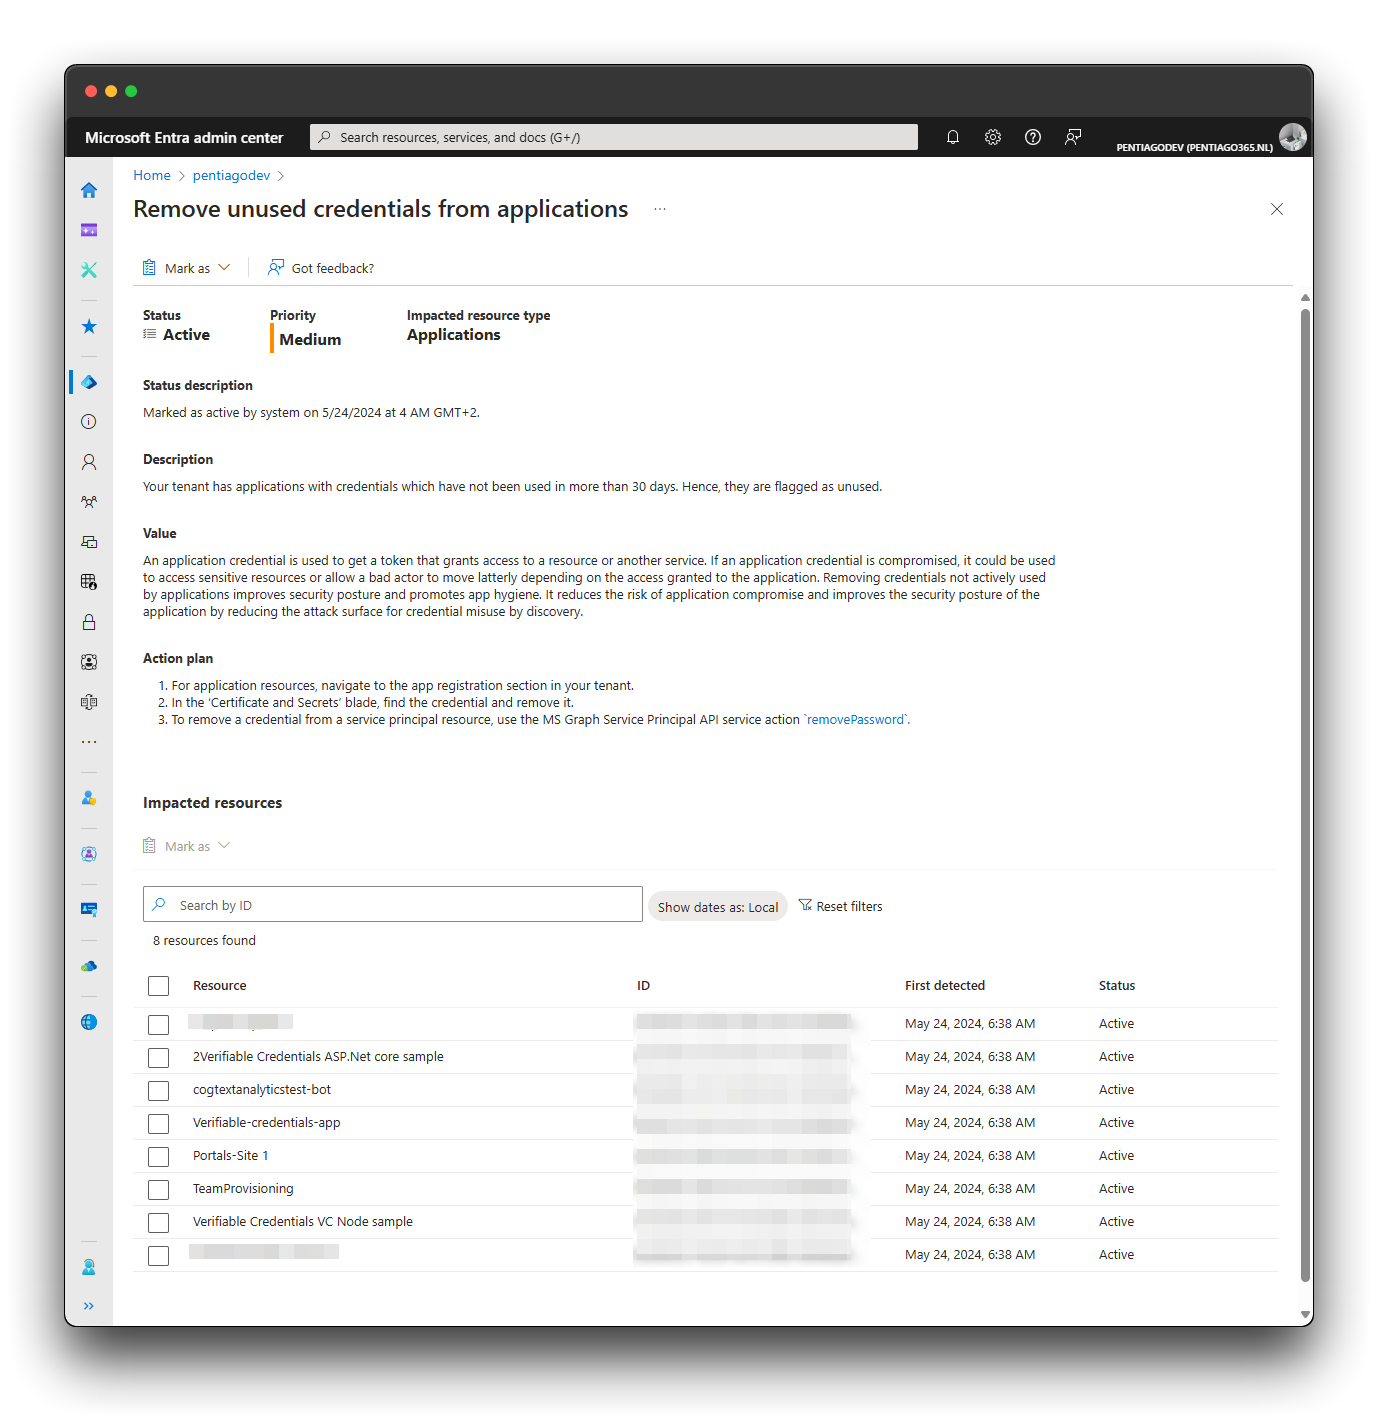
Task: Open more options ellipsis beside page title
Action: coord(660,209)
